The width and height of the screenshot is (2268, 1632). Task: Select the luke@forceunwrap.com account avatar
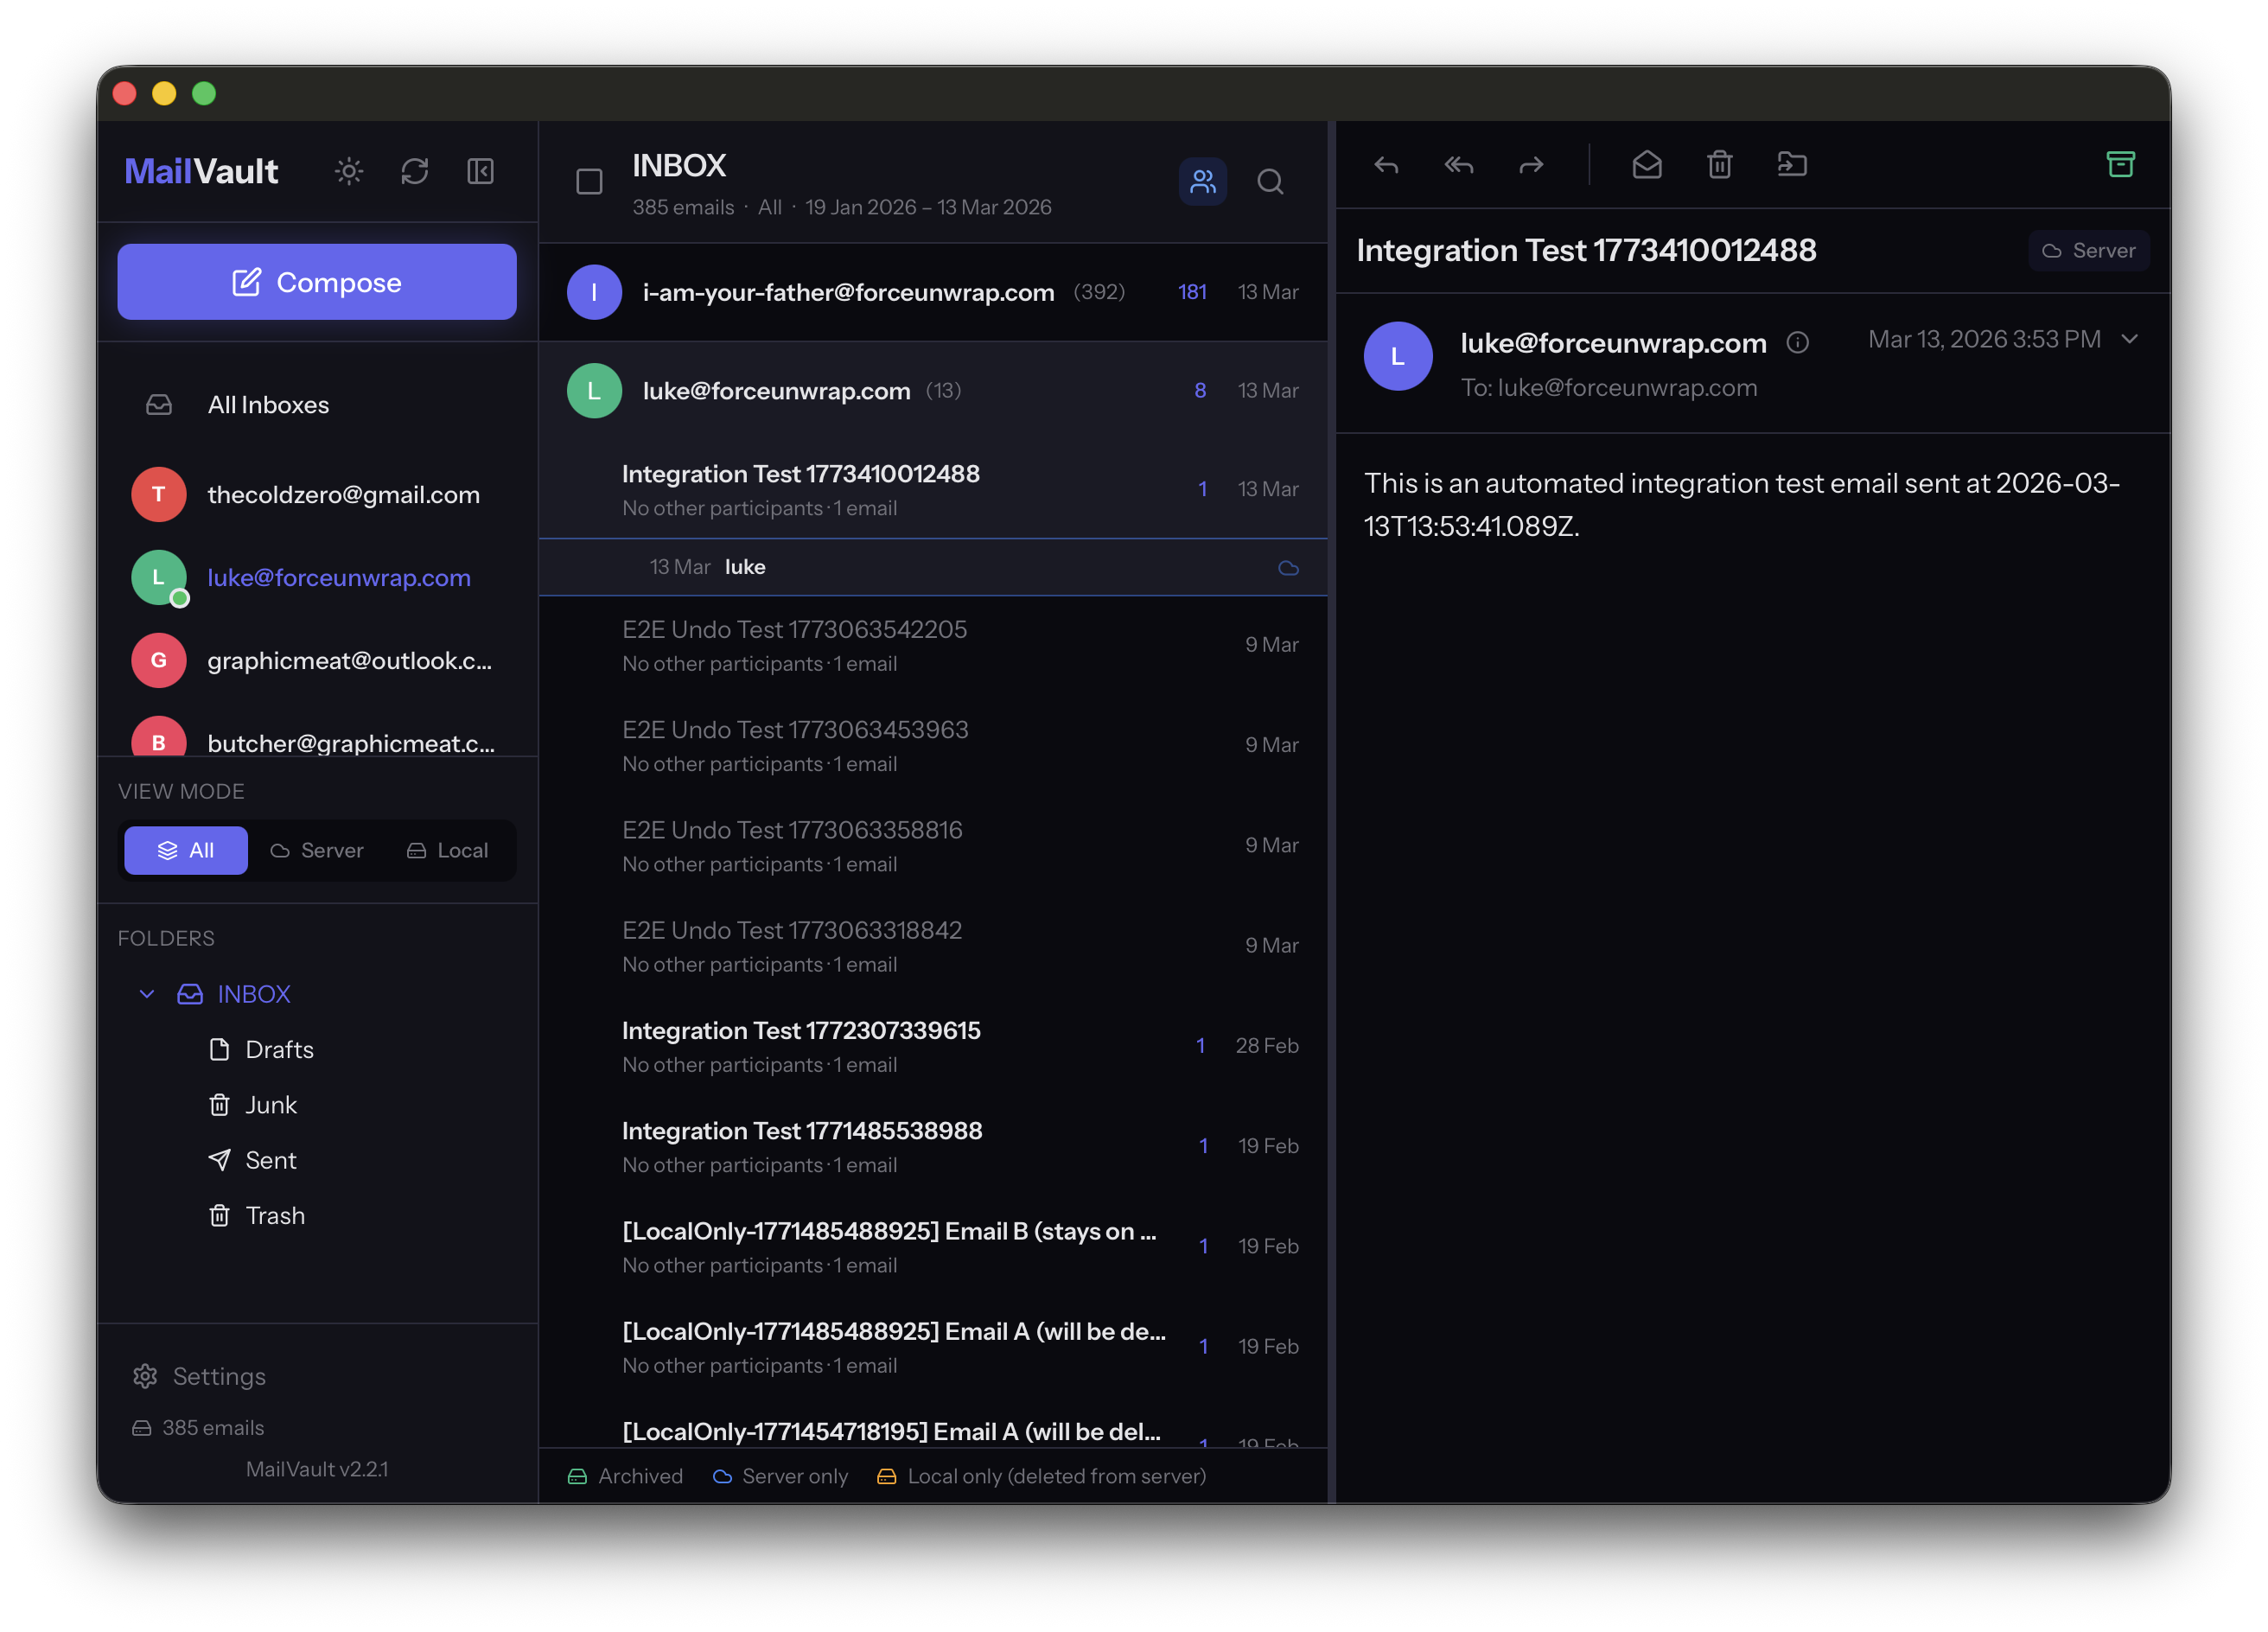tap(159, 578)
